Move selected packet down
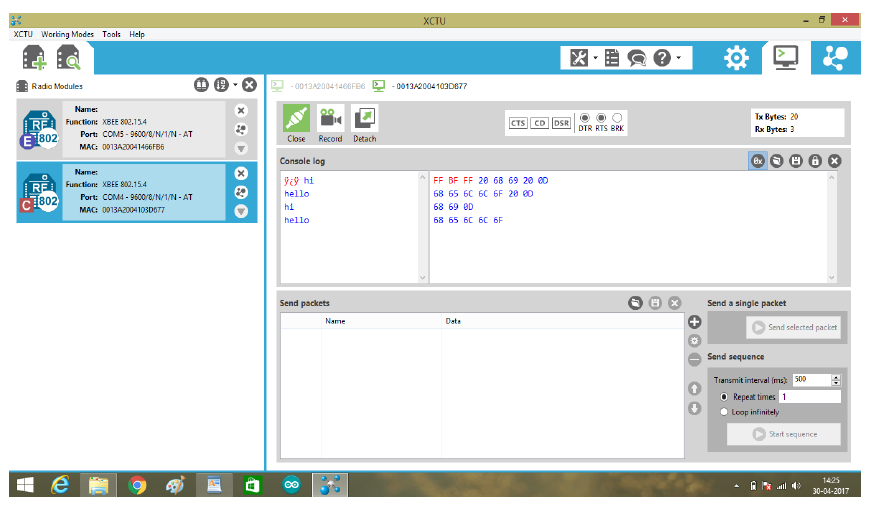Screen dimensions: 877x509 (695, 409)
